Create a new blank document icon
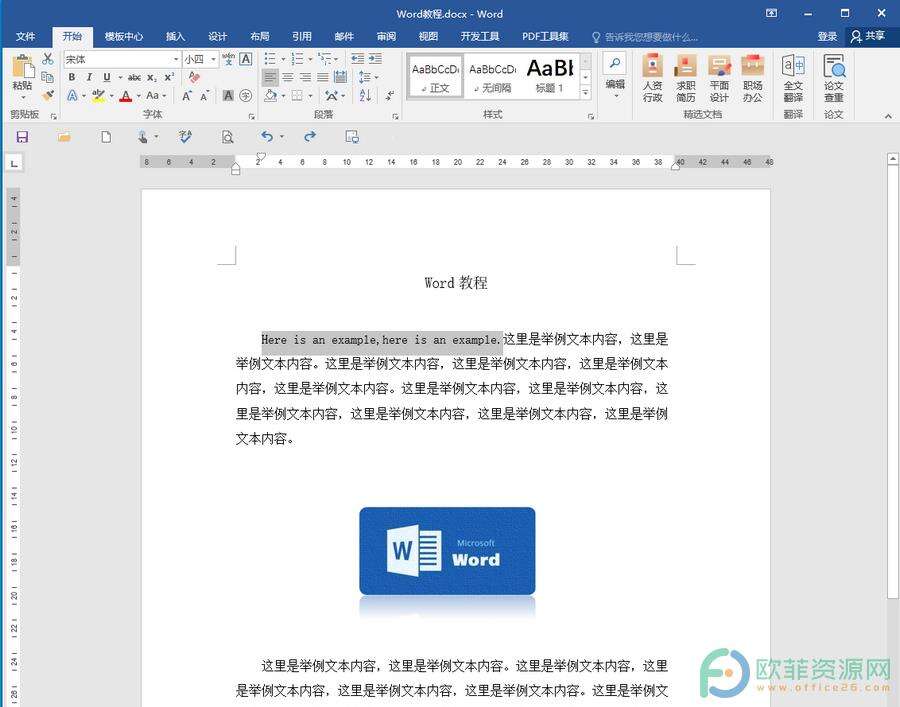This screenshot has height=707, width=900. pos(106,137)
